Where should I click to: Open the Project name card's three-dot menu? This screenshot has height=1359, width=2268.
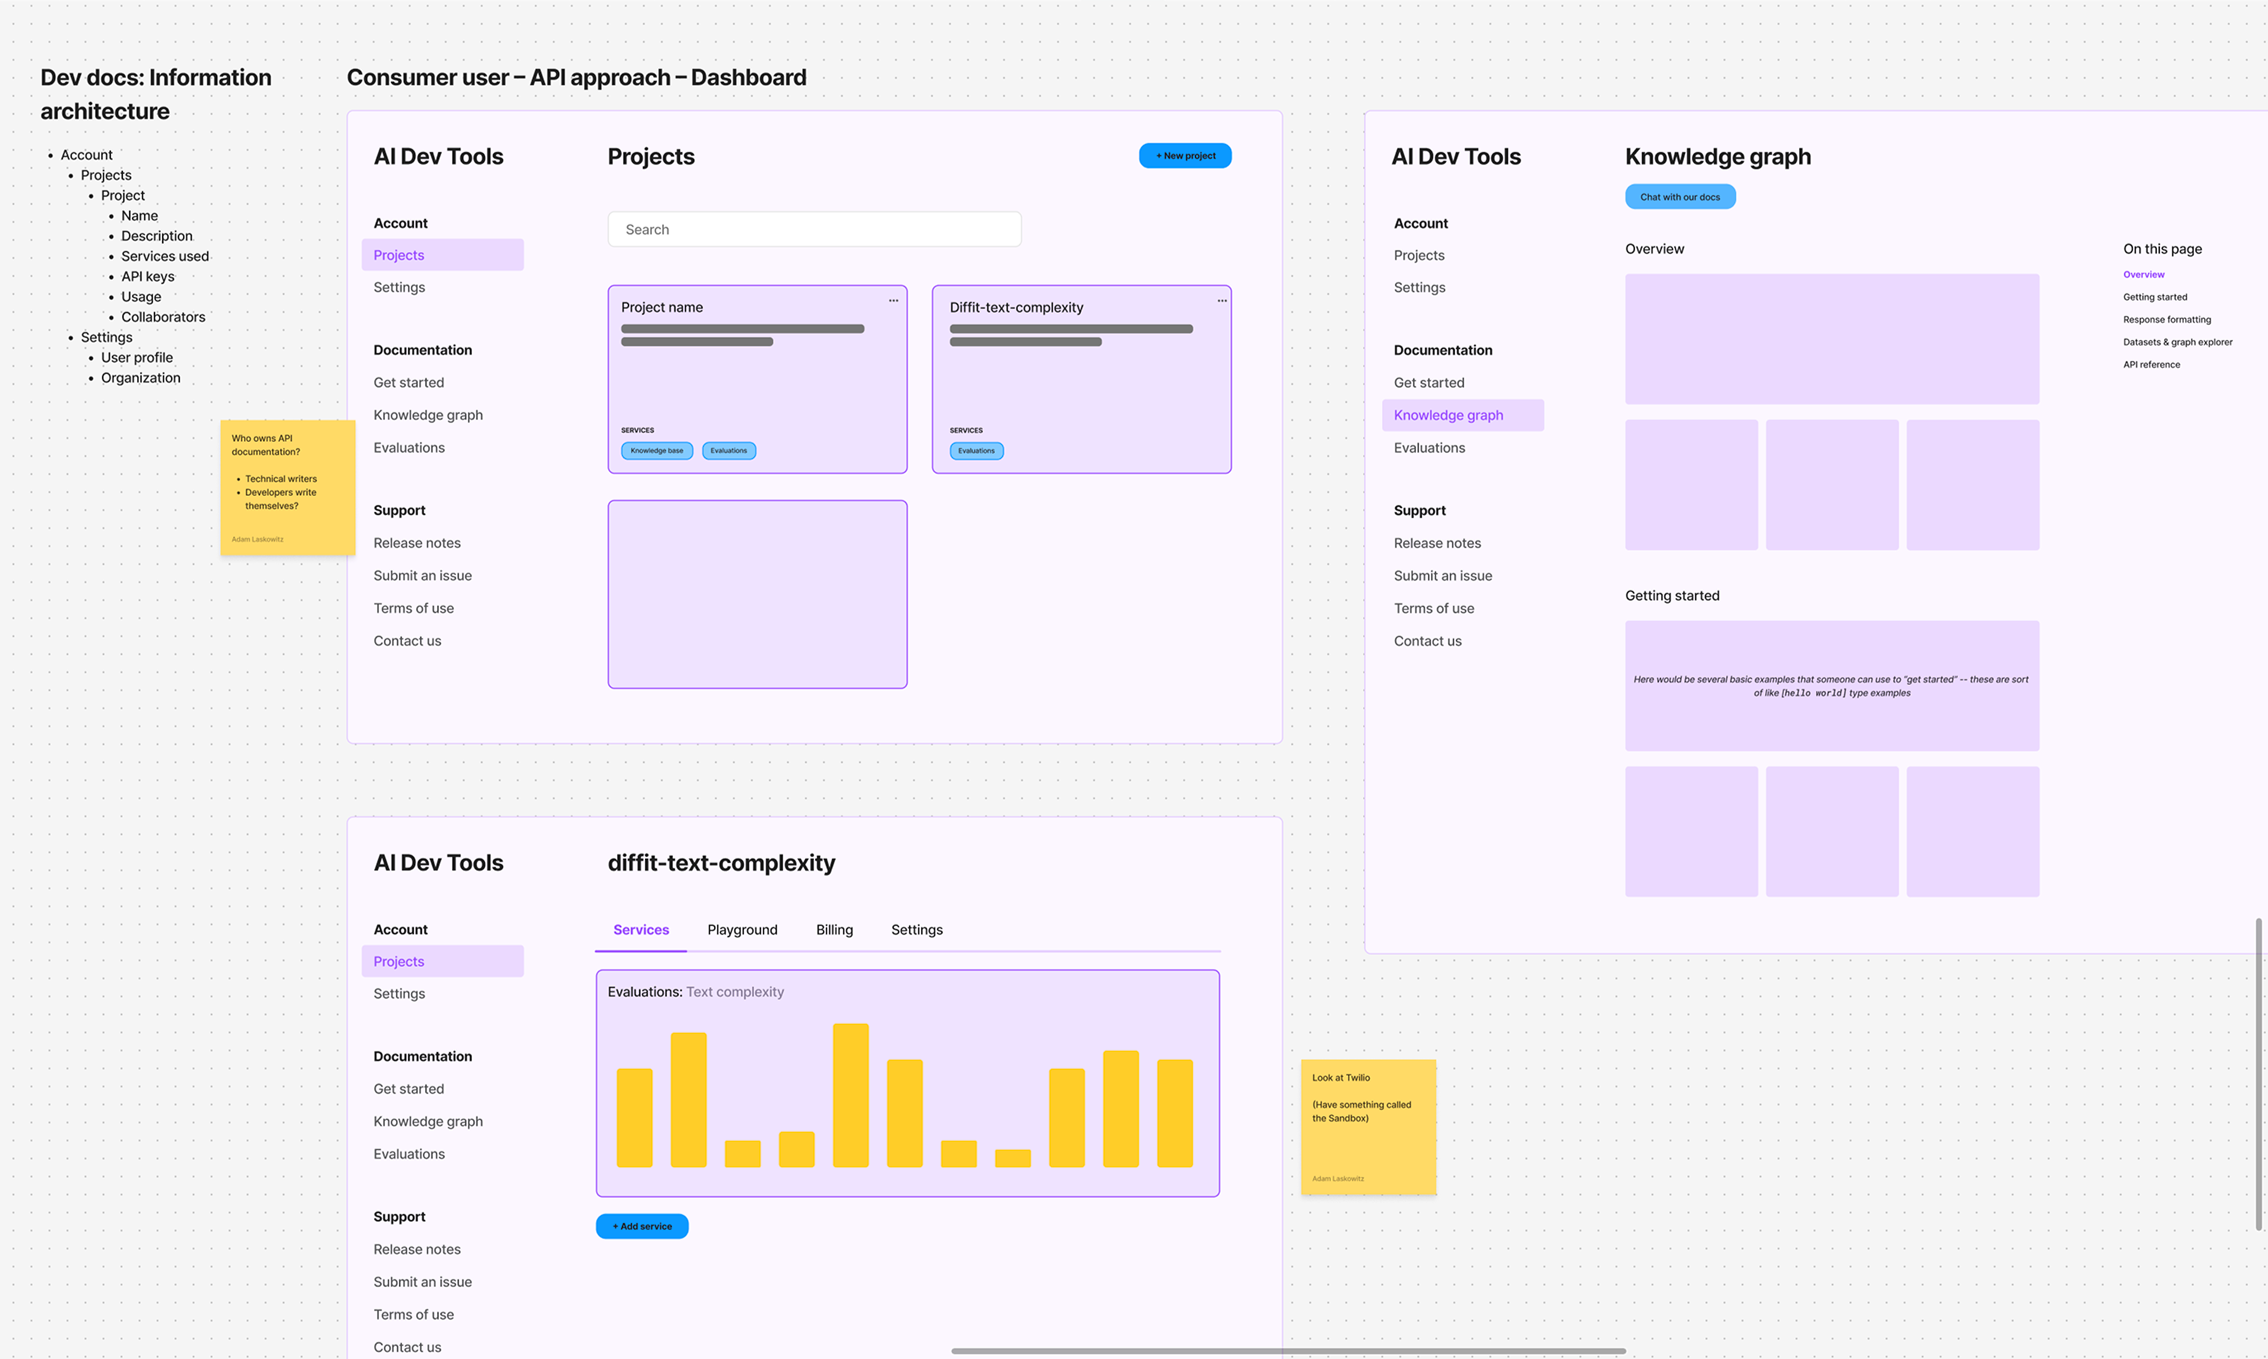coord(893,301)
